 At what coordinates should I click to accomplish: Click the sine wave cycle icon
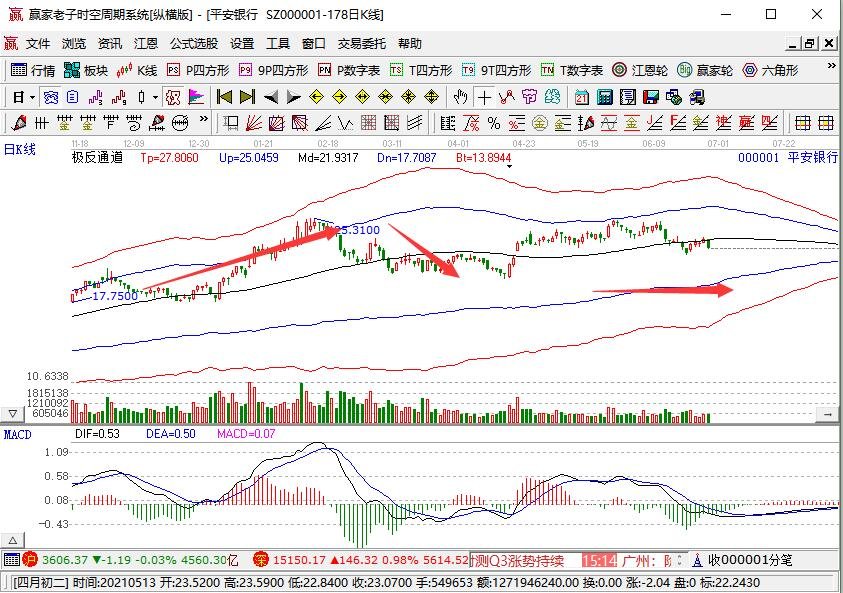609,123
